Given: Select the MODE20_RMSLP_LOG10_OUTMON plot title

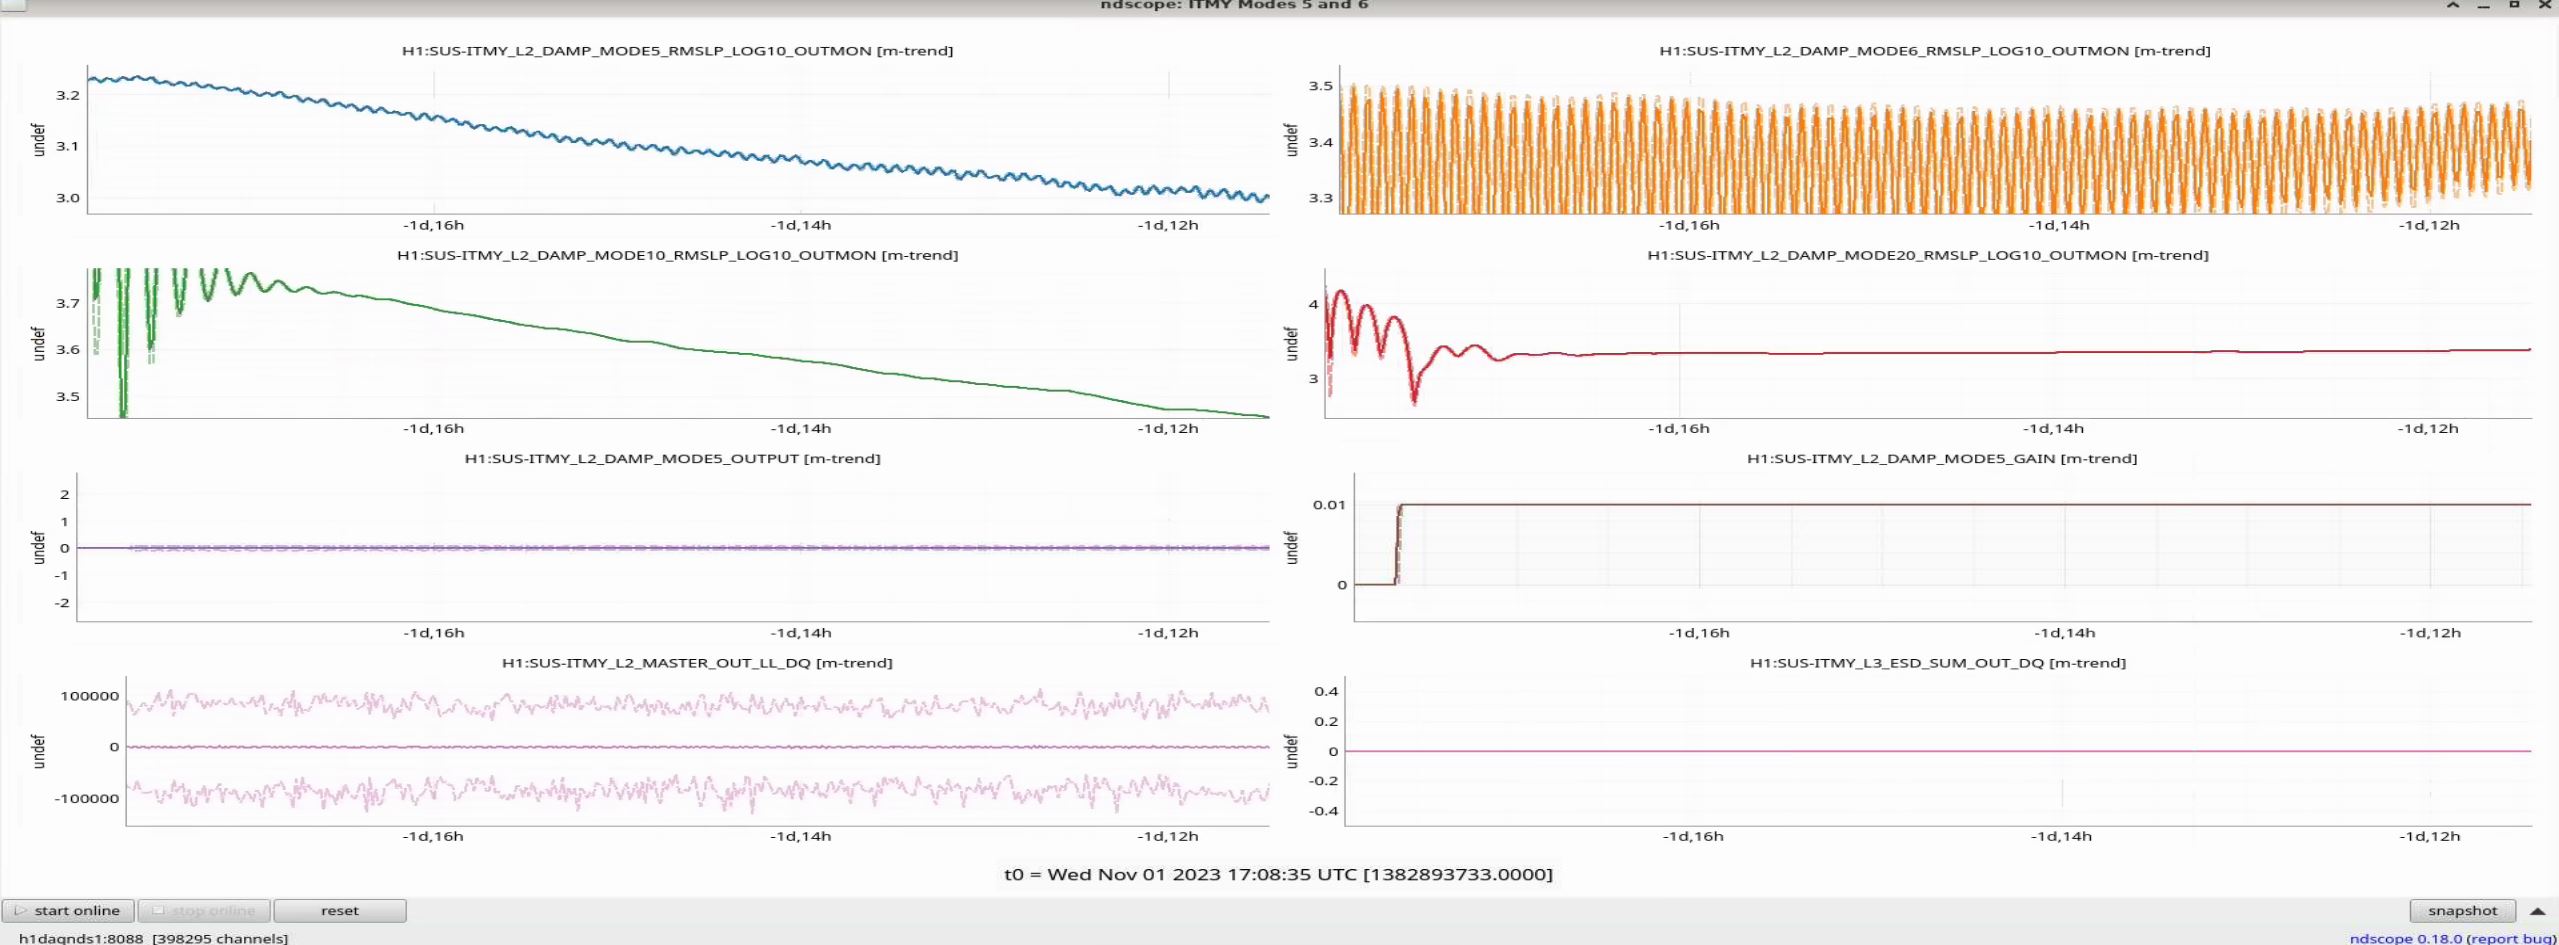Looking at the screenshot, I should click(1927, 255).
